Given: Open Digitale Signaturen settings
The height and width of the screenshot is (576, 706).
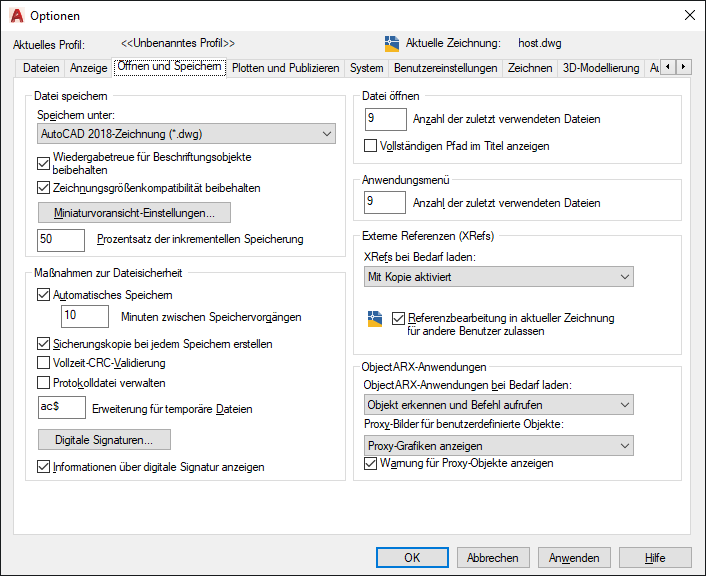Looking at the screenshot, I should [104, 440].
